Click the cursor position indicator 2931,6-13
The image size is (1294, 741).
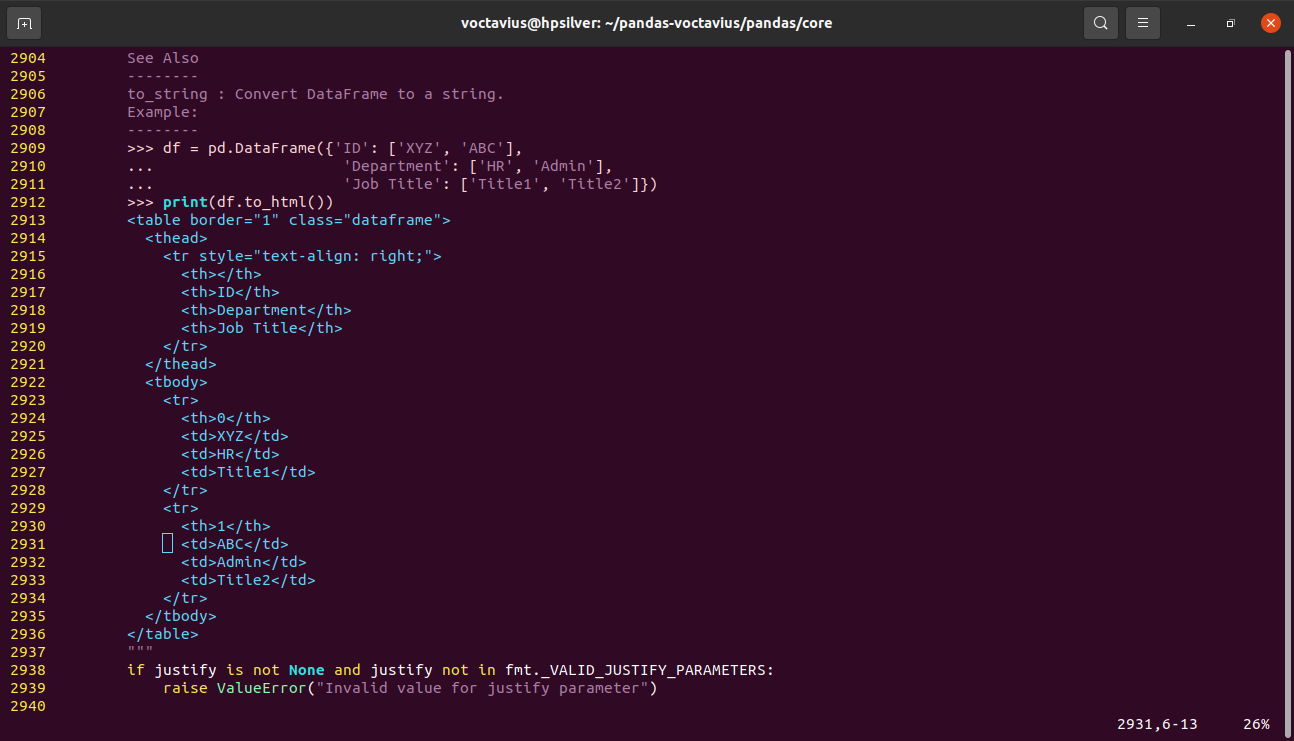pos(1157,724)
